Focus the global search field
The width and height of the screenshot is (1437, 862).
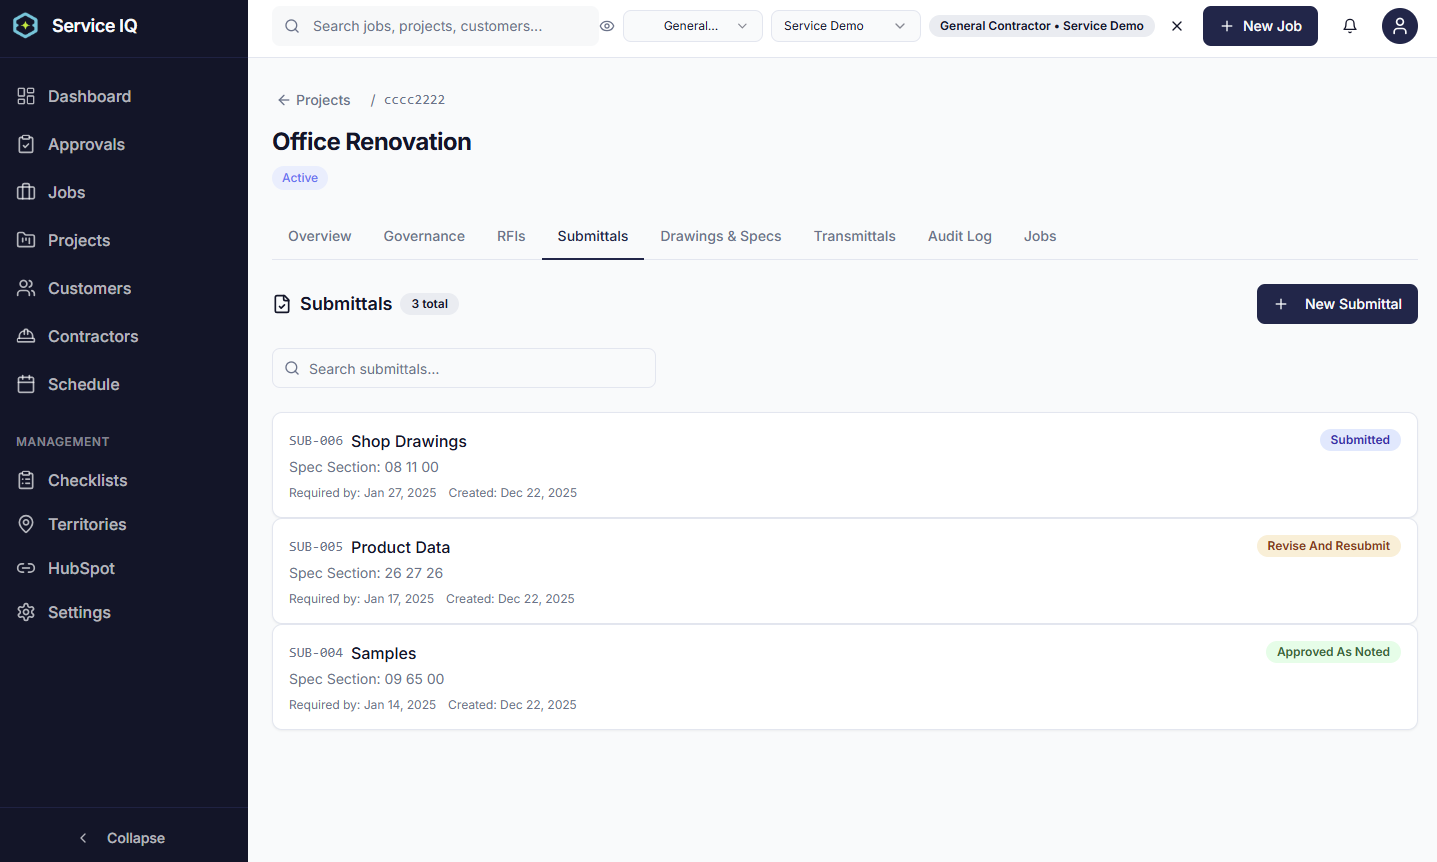[435, 26]
